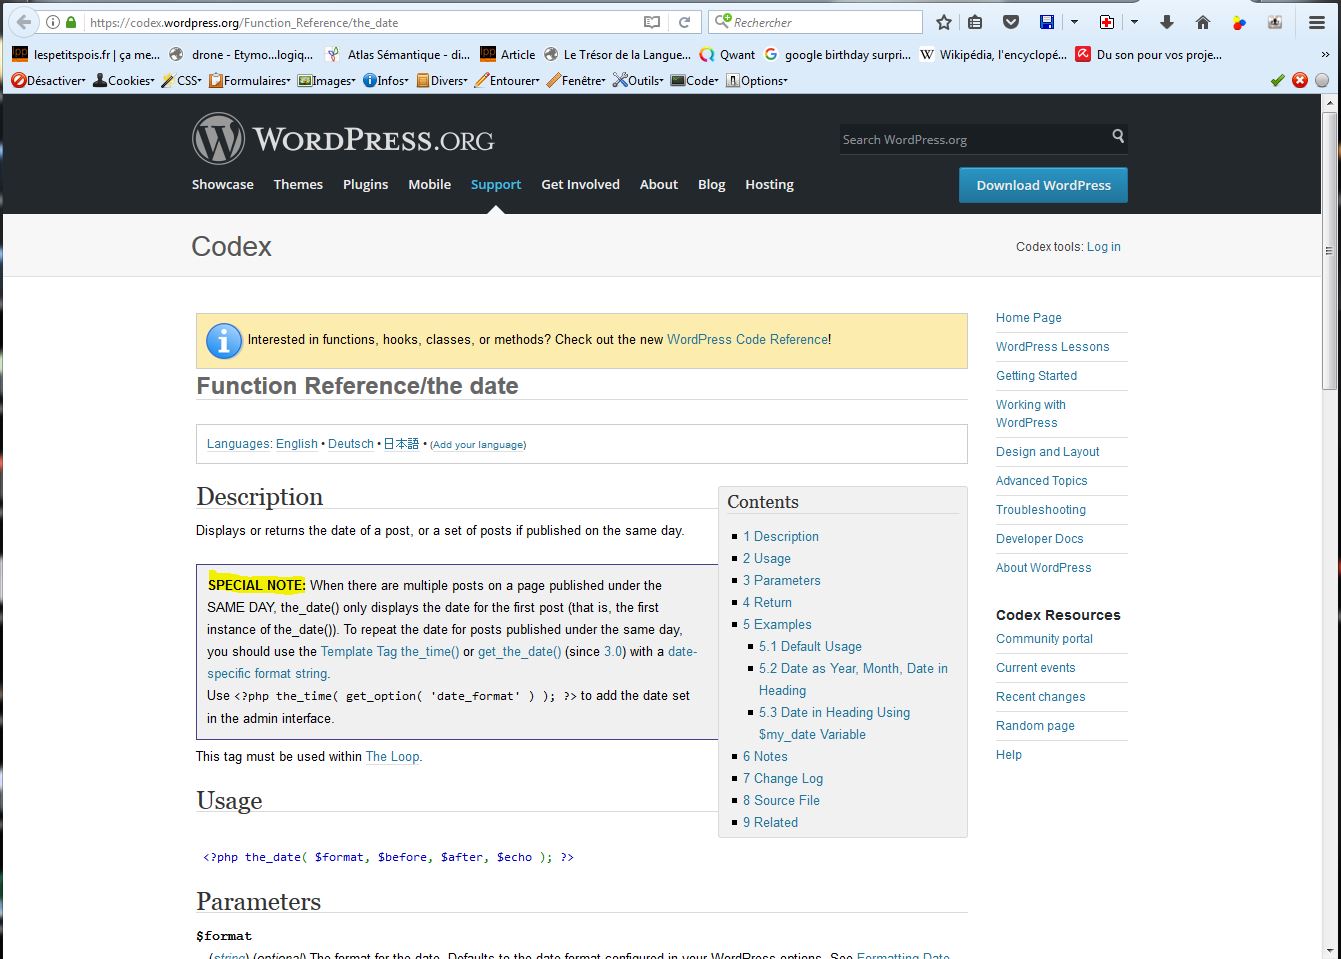This screenshot has height=959, width=1341.
Task: Open the Pocket icon in toolbar
Action: click(x=1011, y=22)
